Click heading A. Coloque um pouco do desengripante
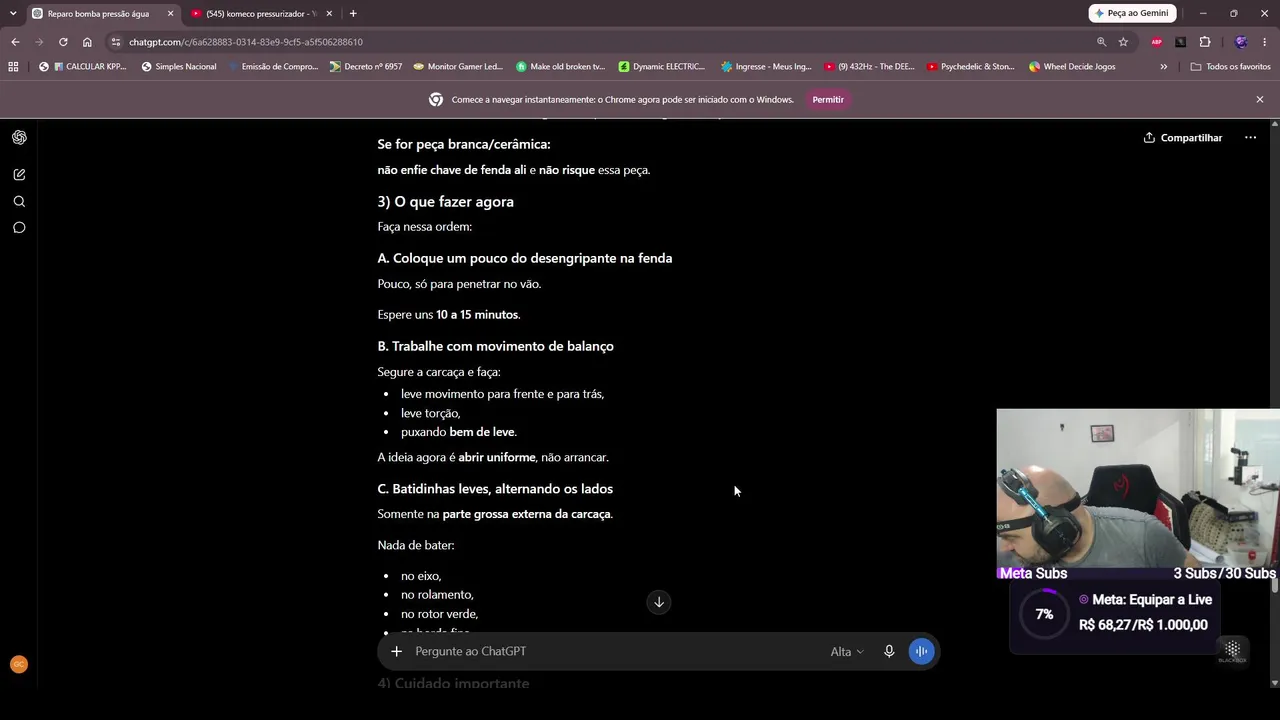The image size is (1280, 720). [524, 259]
